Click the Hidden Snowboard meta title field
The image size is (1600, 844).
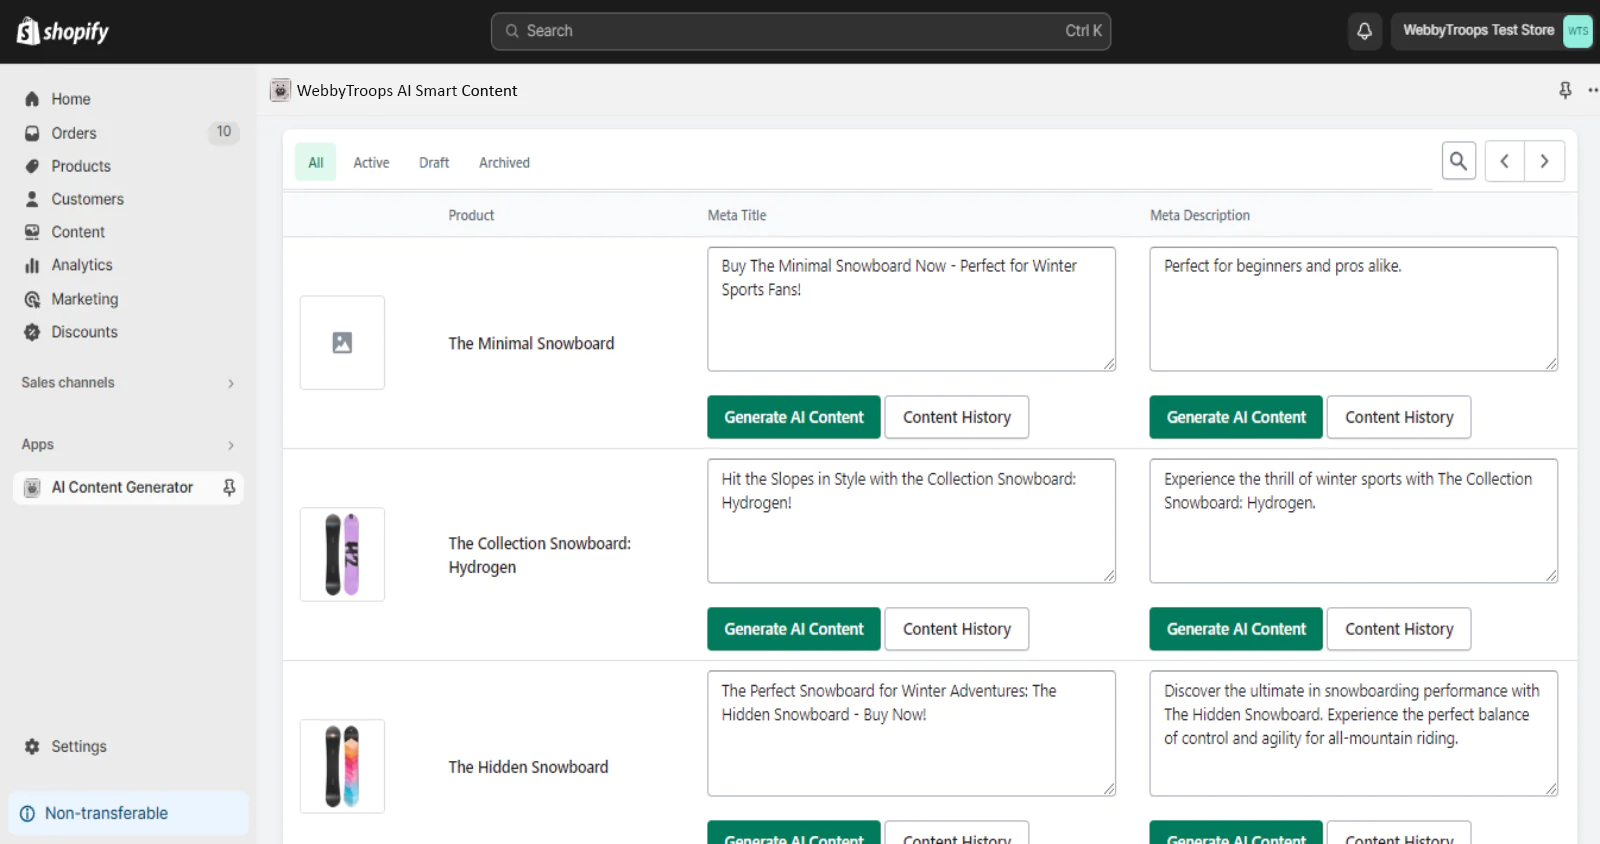coord(912,733)
